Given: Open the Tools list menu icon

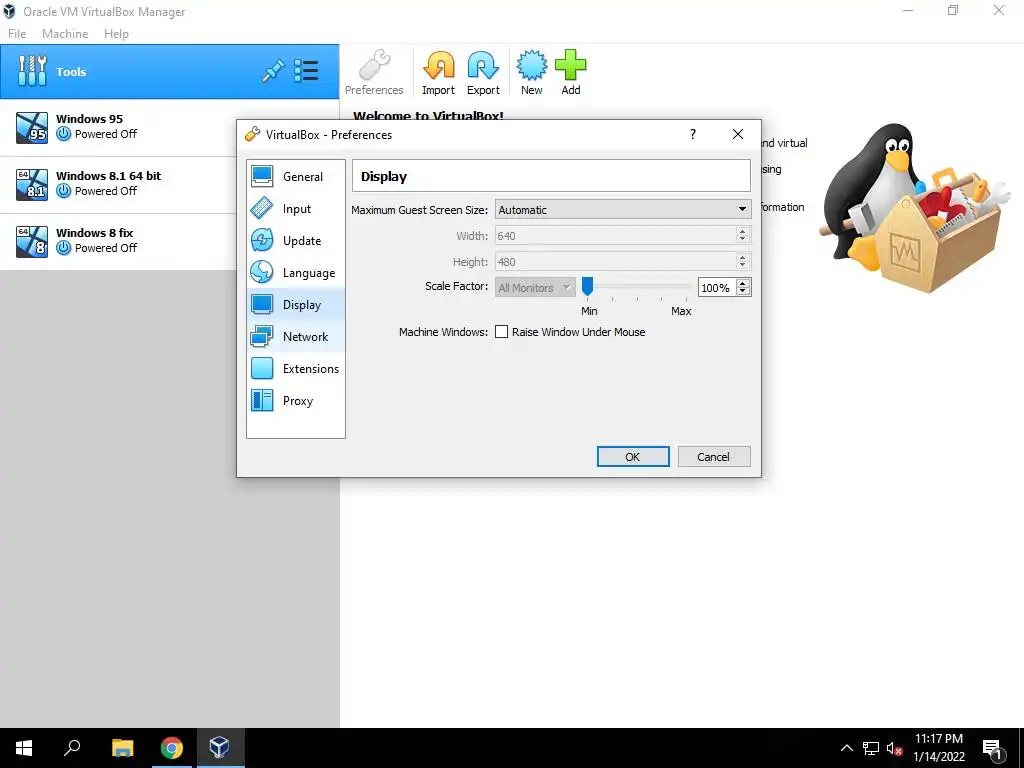Looking at the screenshot, I should (x=306, y=71).
